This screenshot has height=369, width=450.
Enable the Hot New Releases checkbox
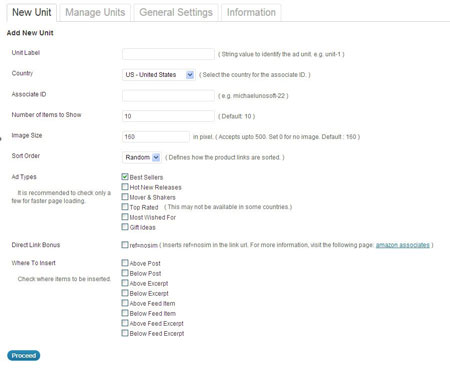point(125,187)
